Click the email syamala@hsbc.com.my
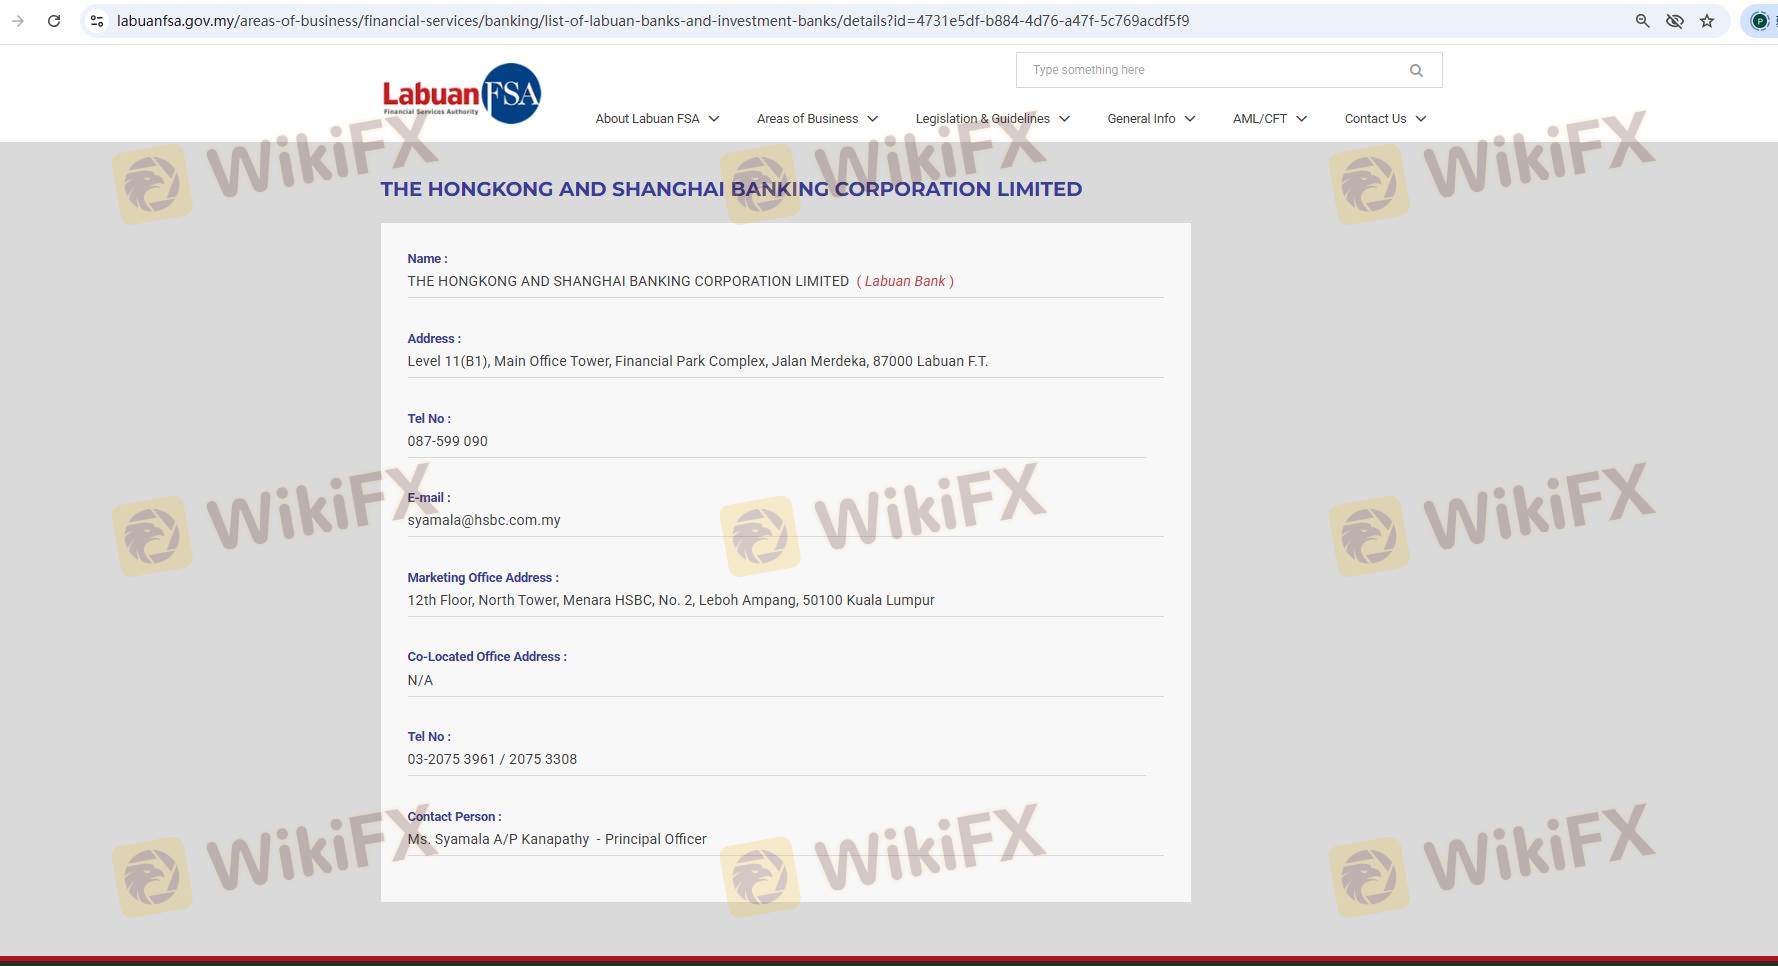 tap(484, 520)
